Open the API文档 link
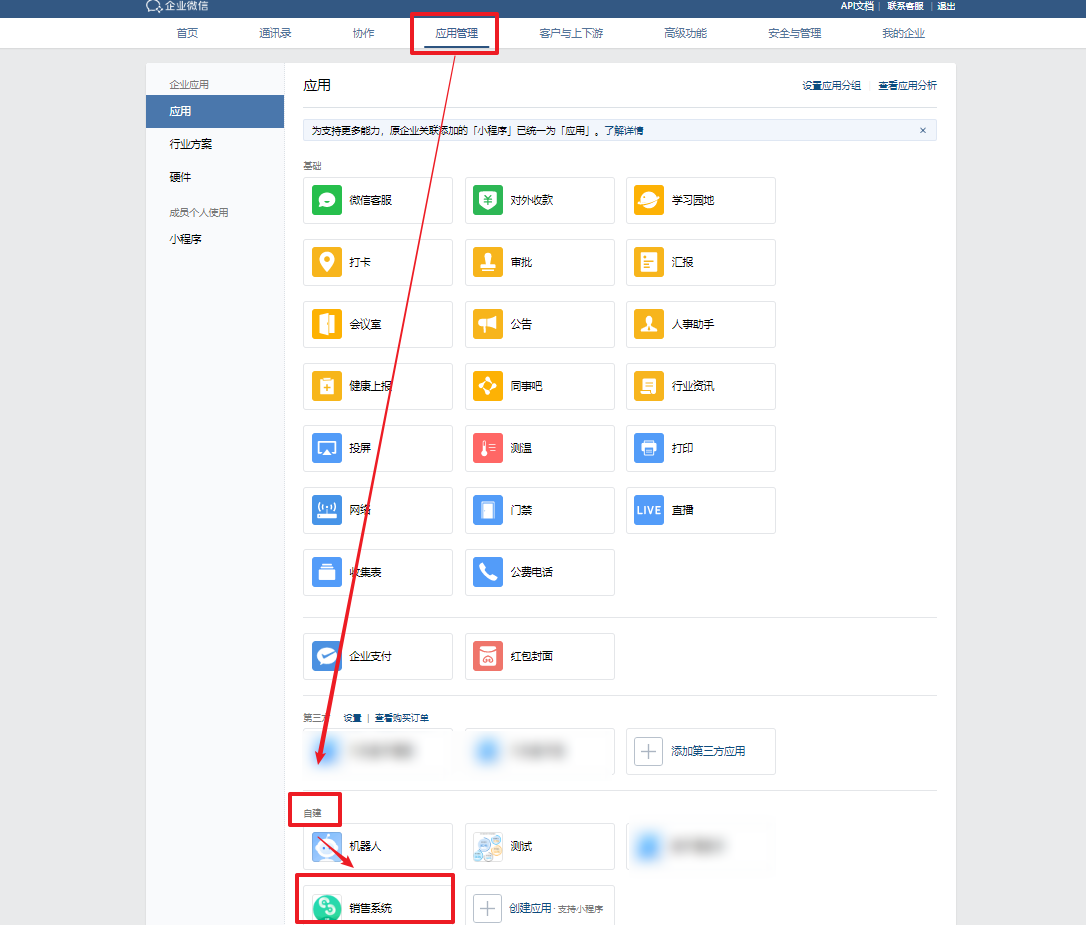 point(857,6)
